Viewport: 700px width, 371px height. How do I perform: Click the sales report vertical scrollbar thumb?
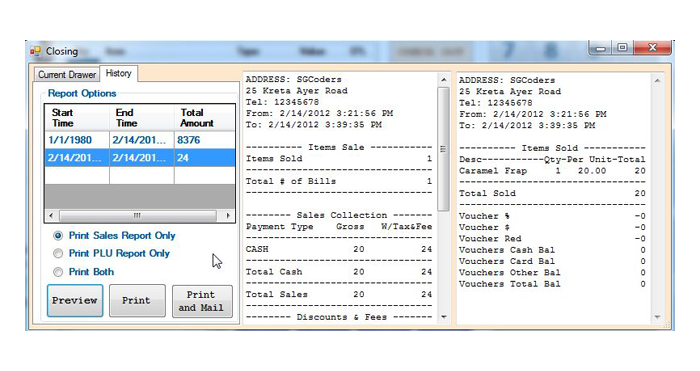[443, 149]
